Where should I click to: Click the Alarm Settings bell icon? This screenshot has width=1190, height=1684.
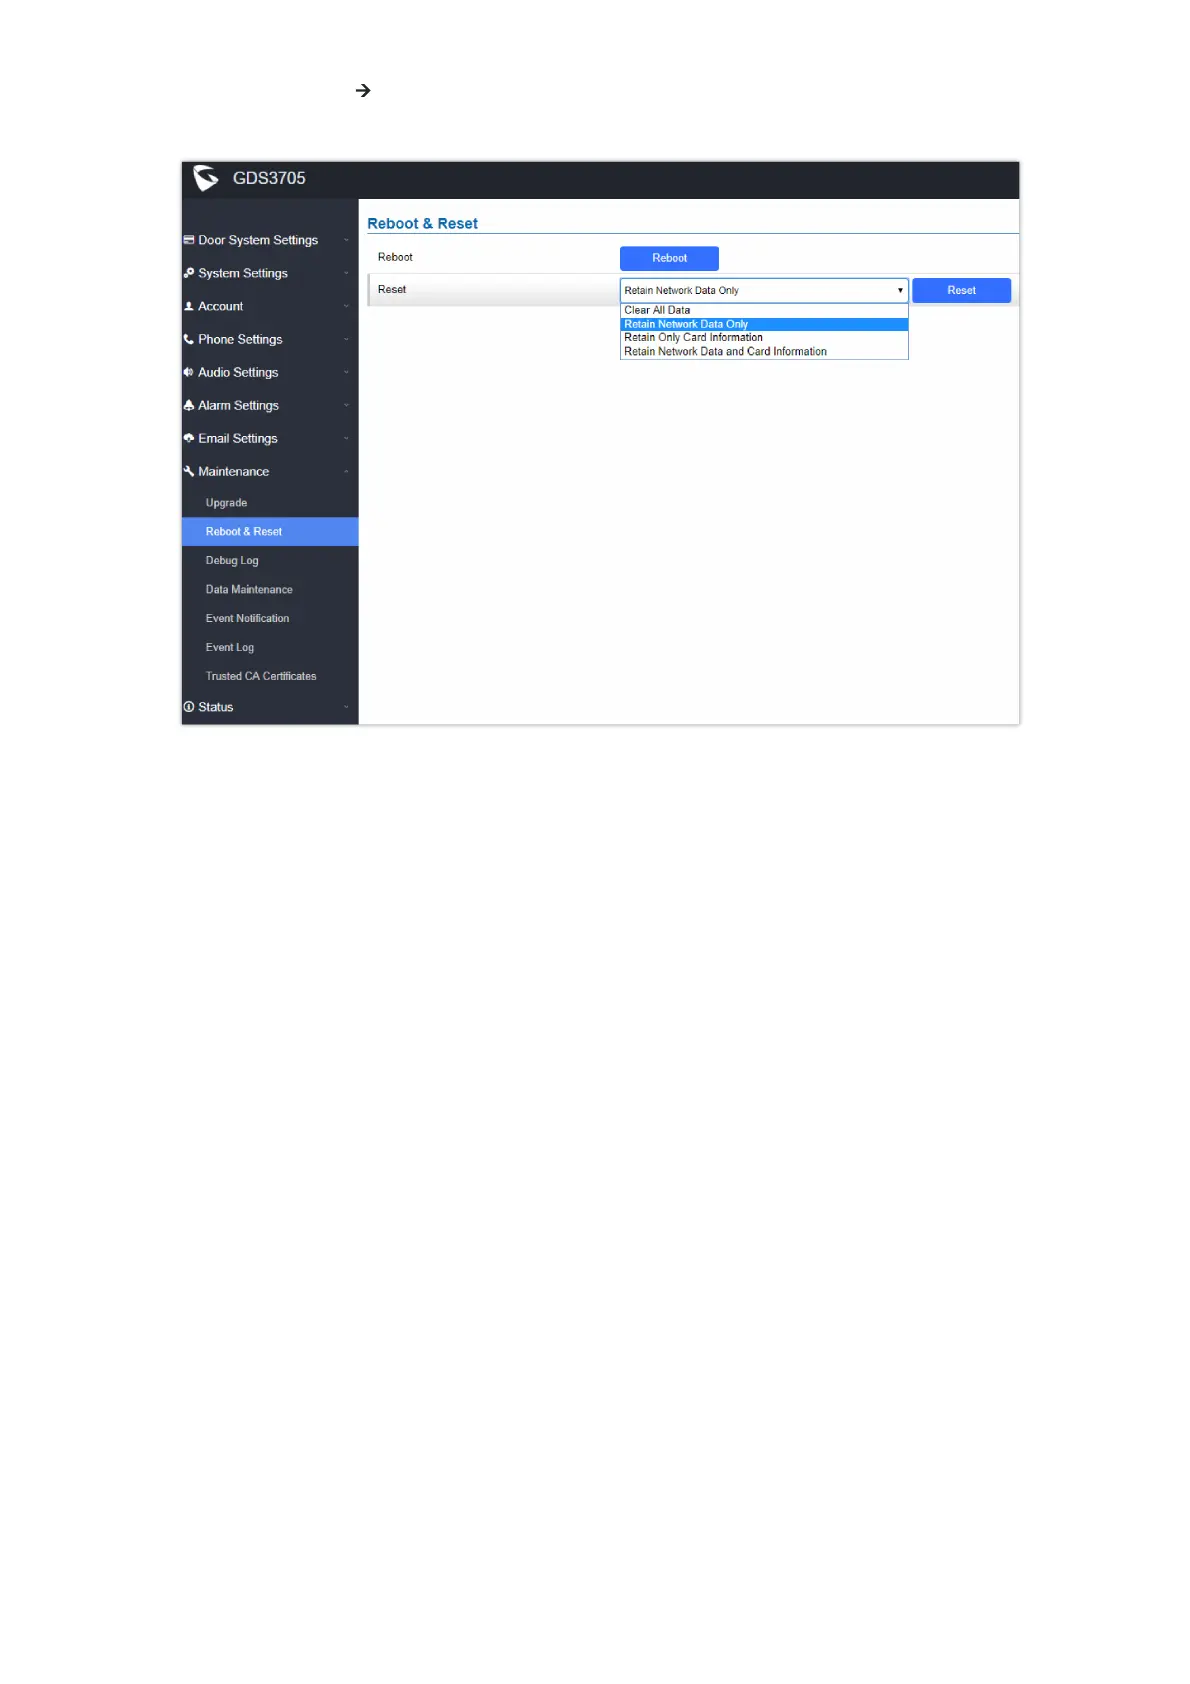[x=189, y=405]
